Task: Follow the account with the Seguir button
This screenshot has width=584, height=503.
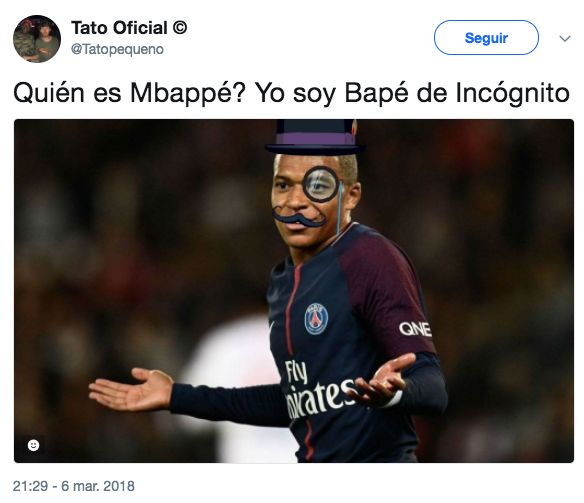Action: pyautogui.click(x=486, y=38)
